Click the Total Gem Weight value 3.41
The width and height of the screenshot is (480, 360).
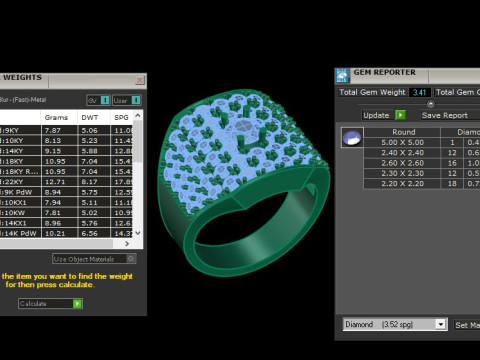click(x=419, y=92)
